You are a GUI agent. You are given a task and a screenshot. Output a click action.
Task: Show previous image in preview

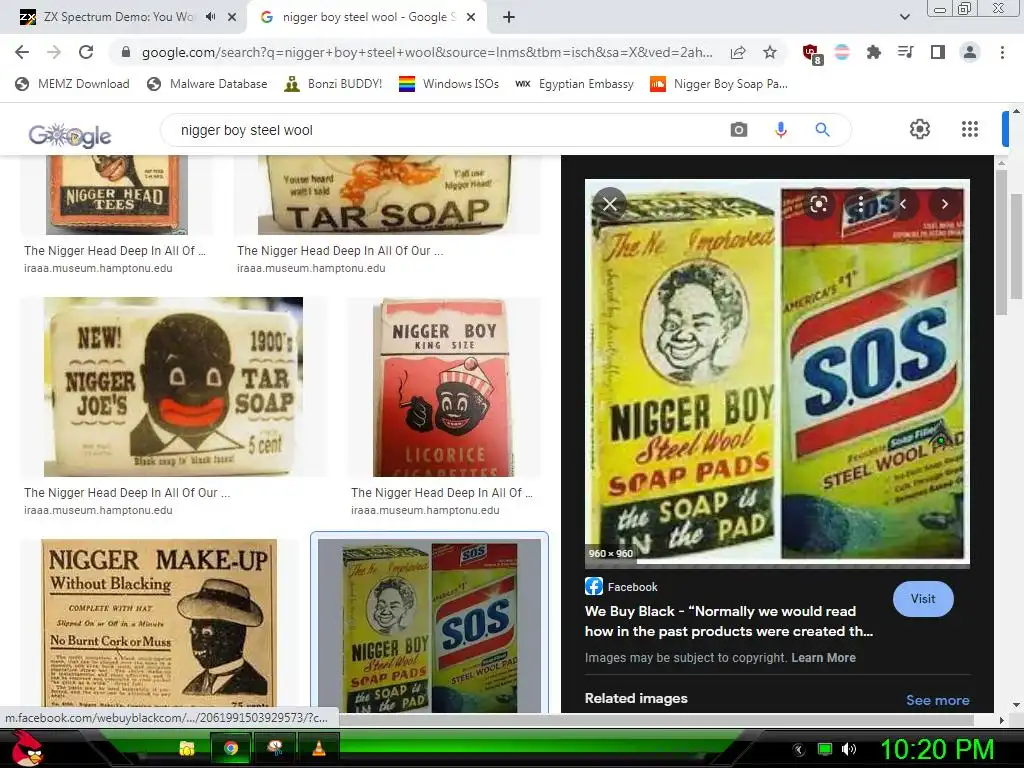click(903, 204)
